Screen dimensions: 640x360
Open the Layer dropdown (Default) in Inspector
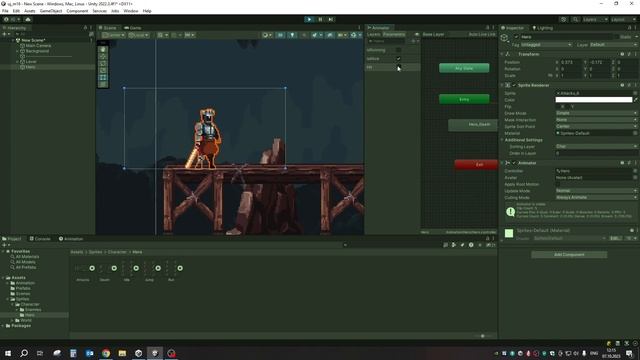612,44
